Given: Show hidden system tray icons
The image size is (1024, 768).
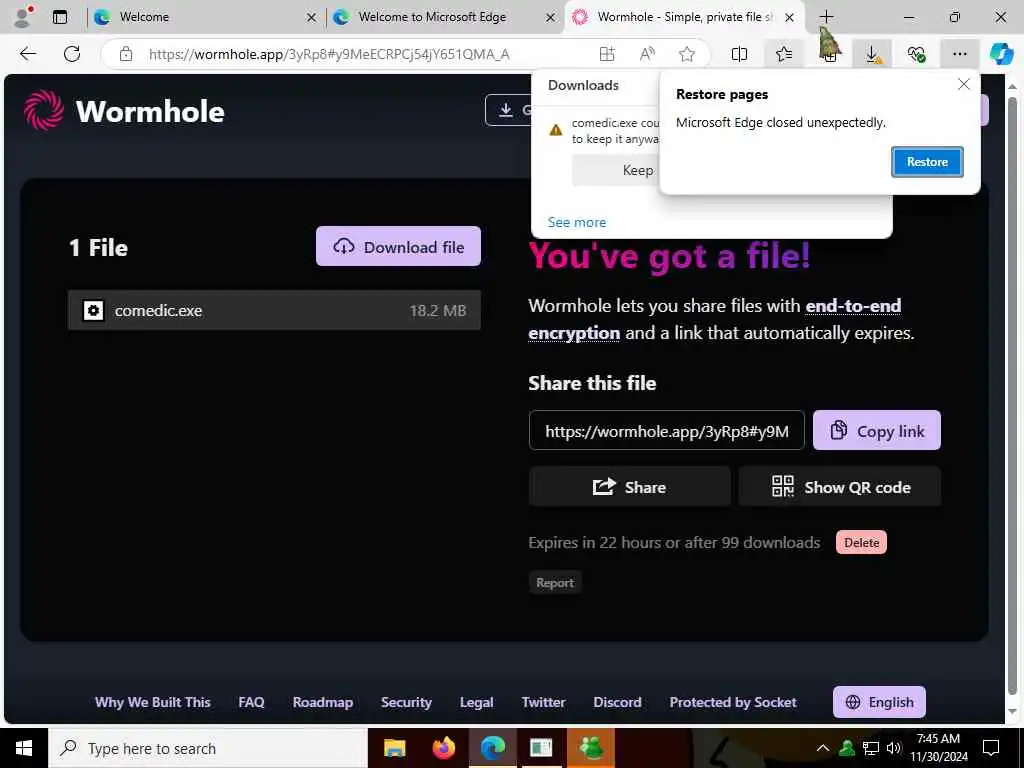Looking at the screenshot, I should click(x=823, y=748).
